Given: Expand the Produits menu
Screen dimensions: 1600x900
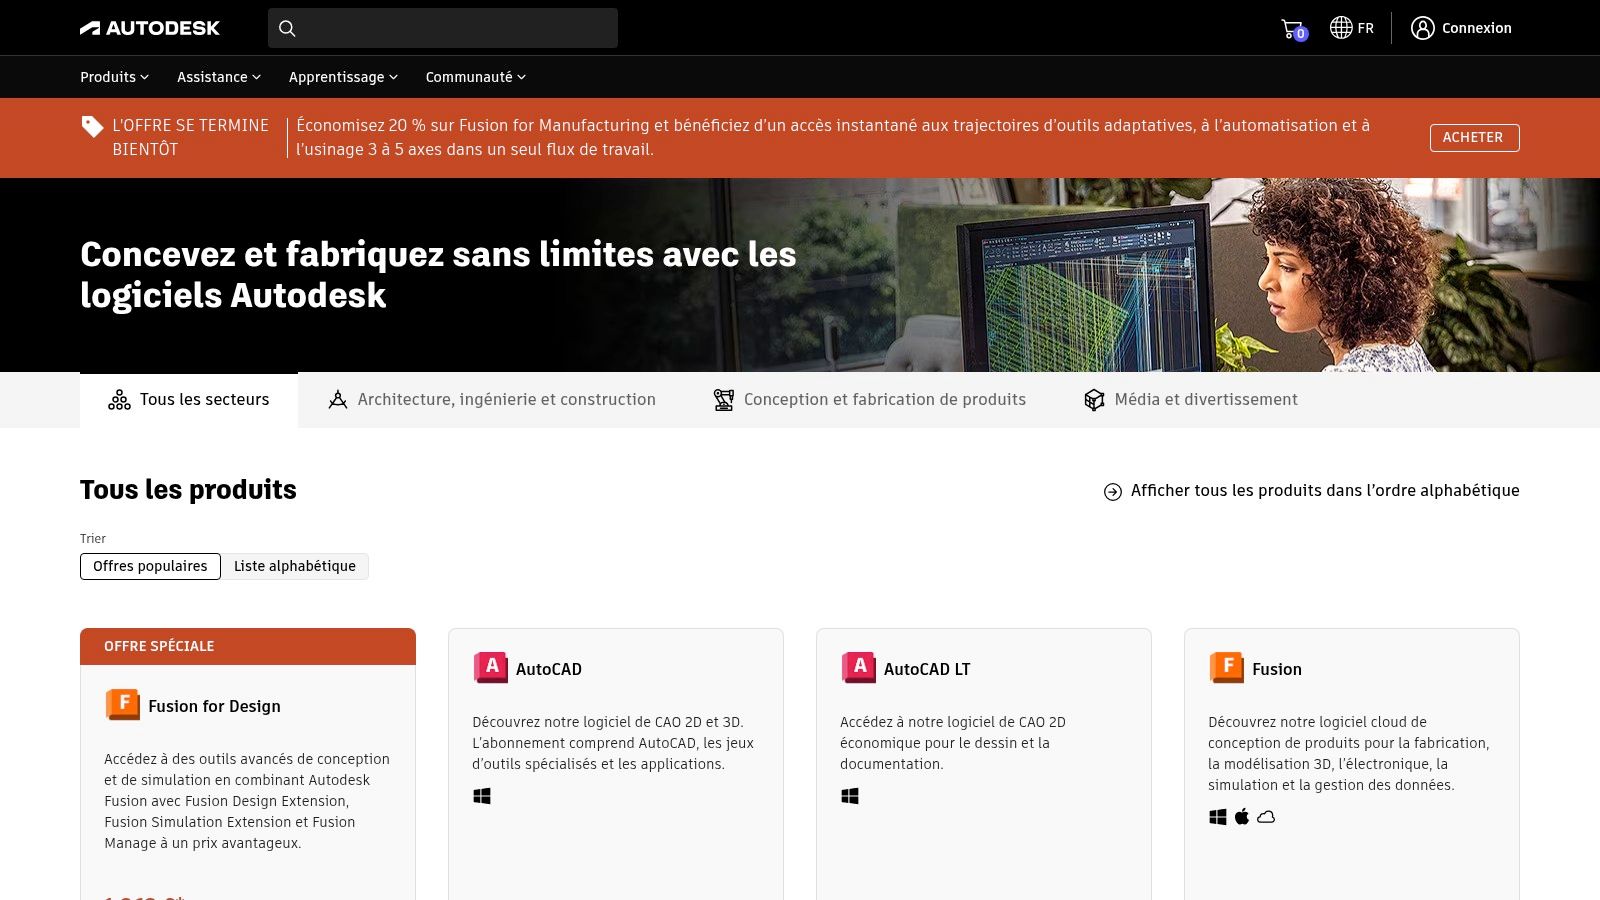Looking at the screenshot, I should tap(112, 76).
